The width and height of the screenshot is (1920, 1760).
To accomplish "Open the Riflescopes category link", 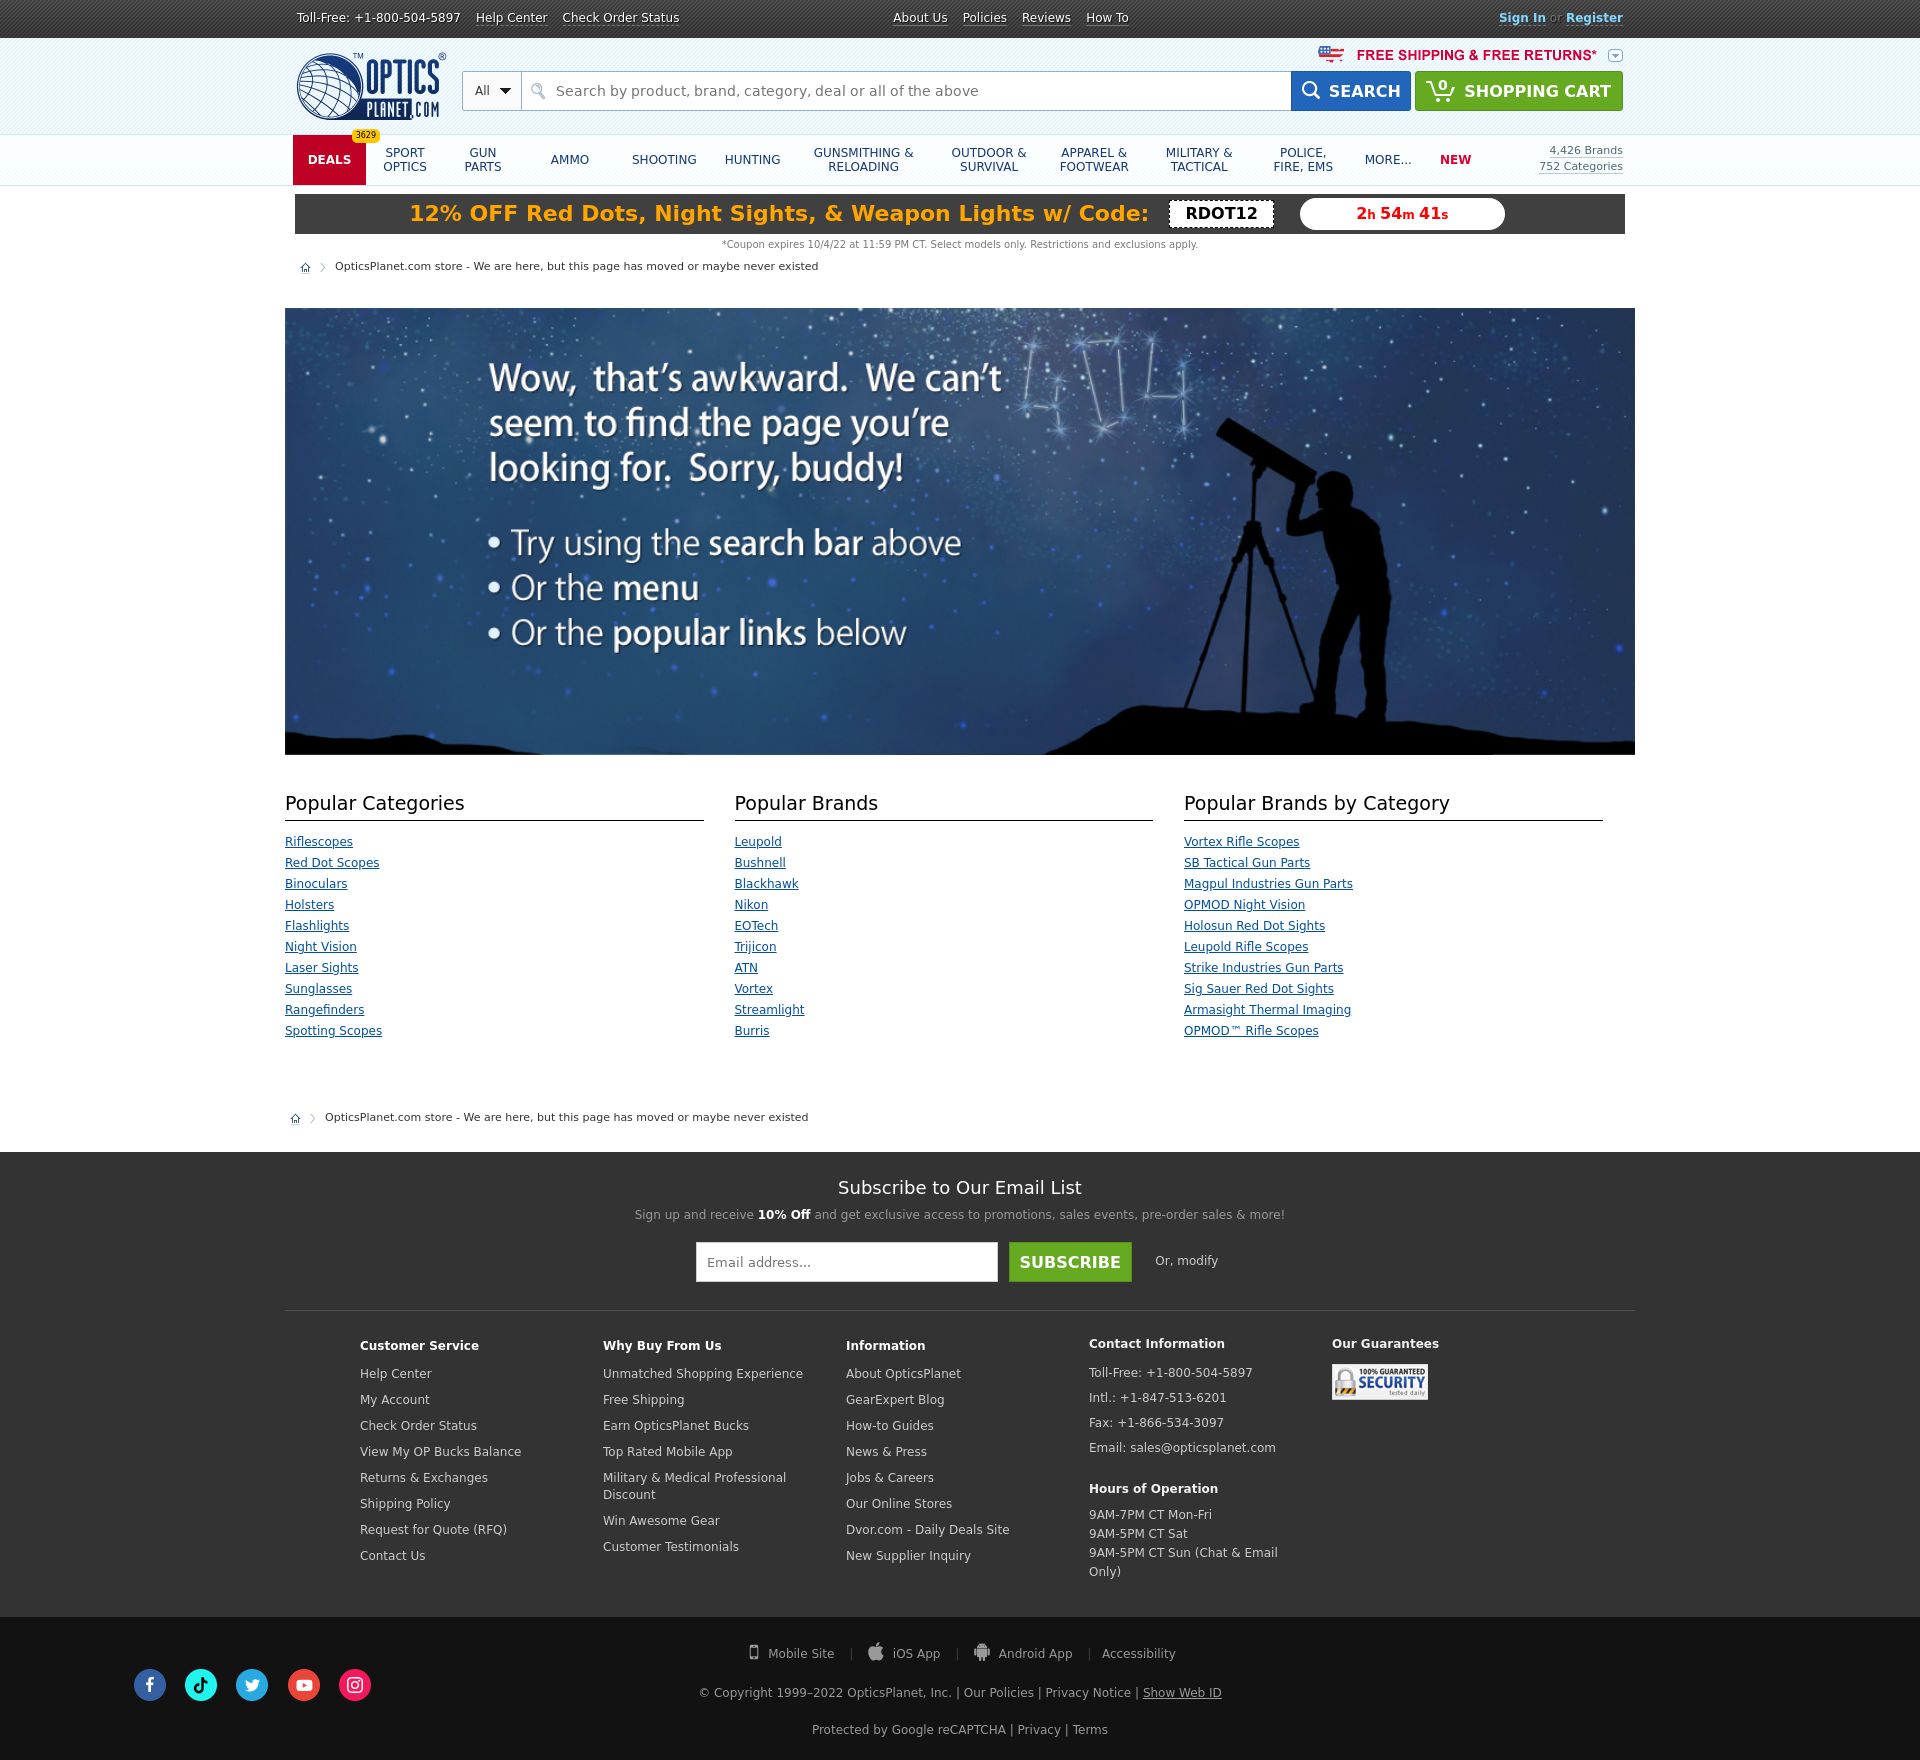I will pos(319,842).
